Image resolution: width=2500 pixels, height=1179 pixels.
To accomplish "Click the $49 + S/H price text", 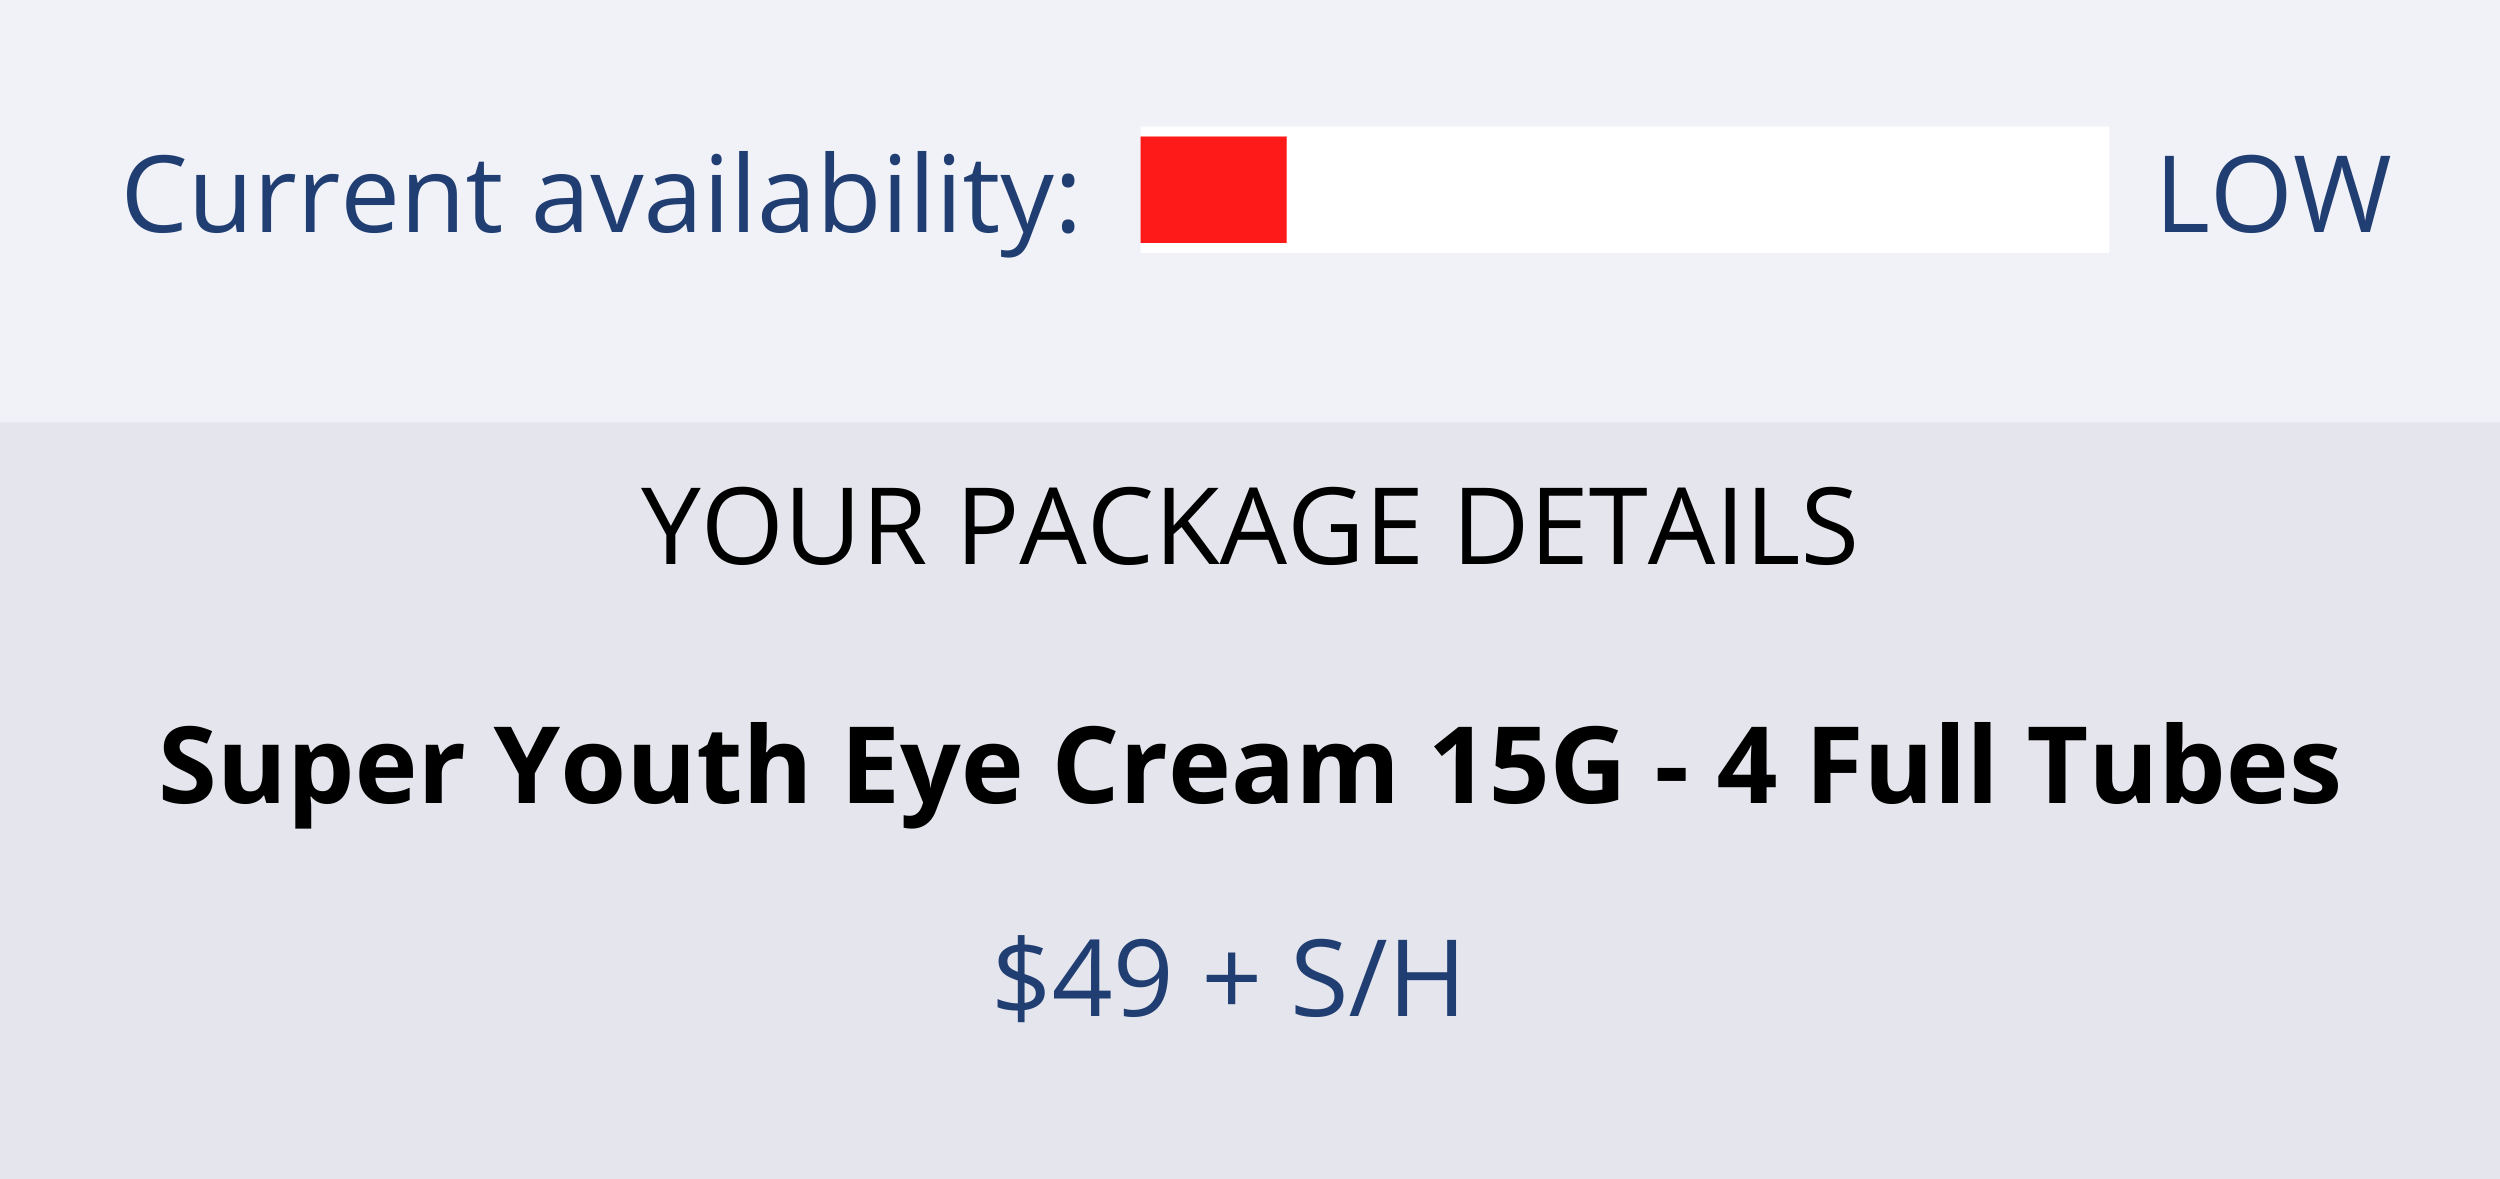I will (1228, 978).
